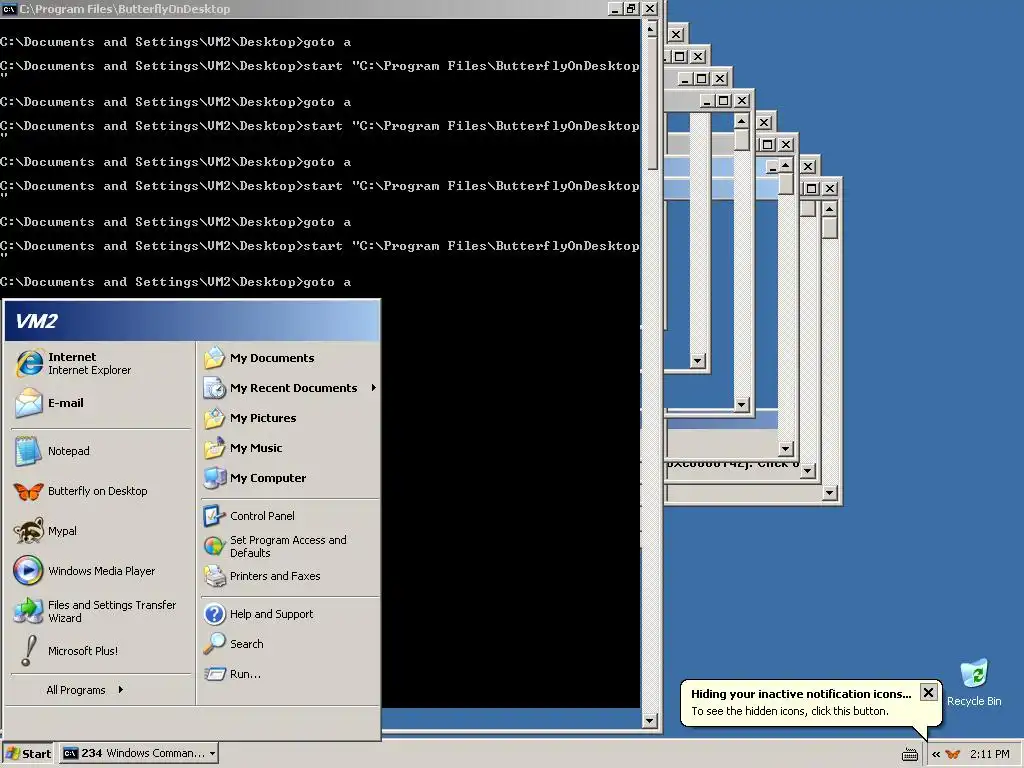This screenshot has height=768, width=1024.
Task: Close the hidden icons notification balloon
Action: (928, 692)
